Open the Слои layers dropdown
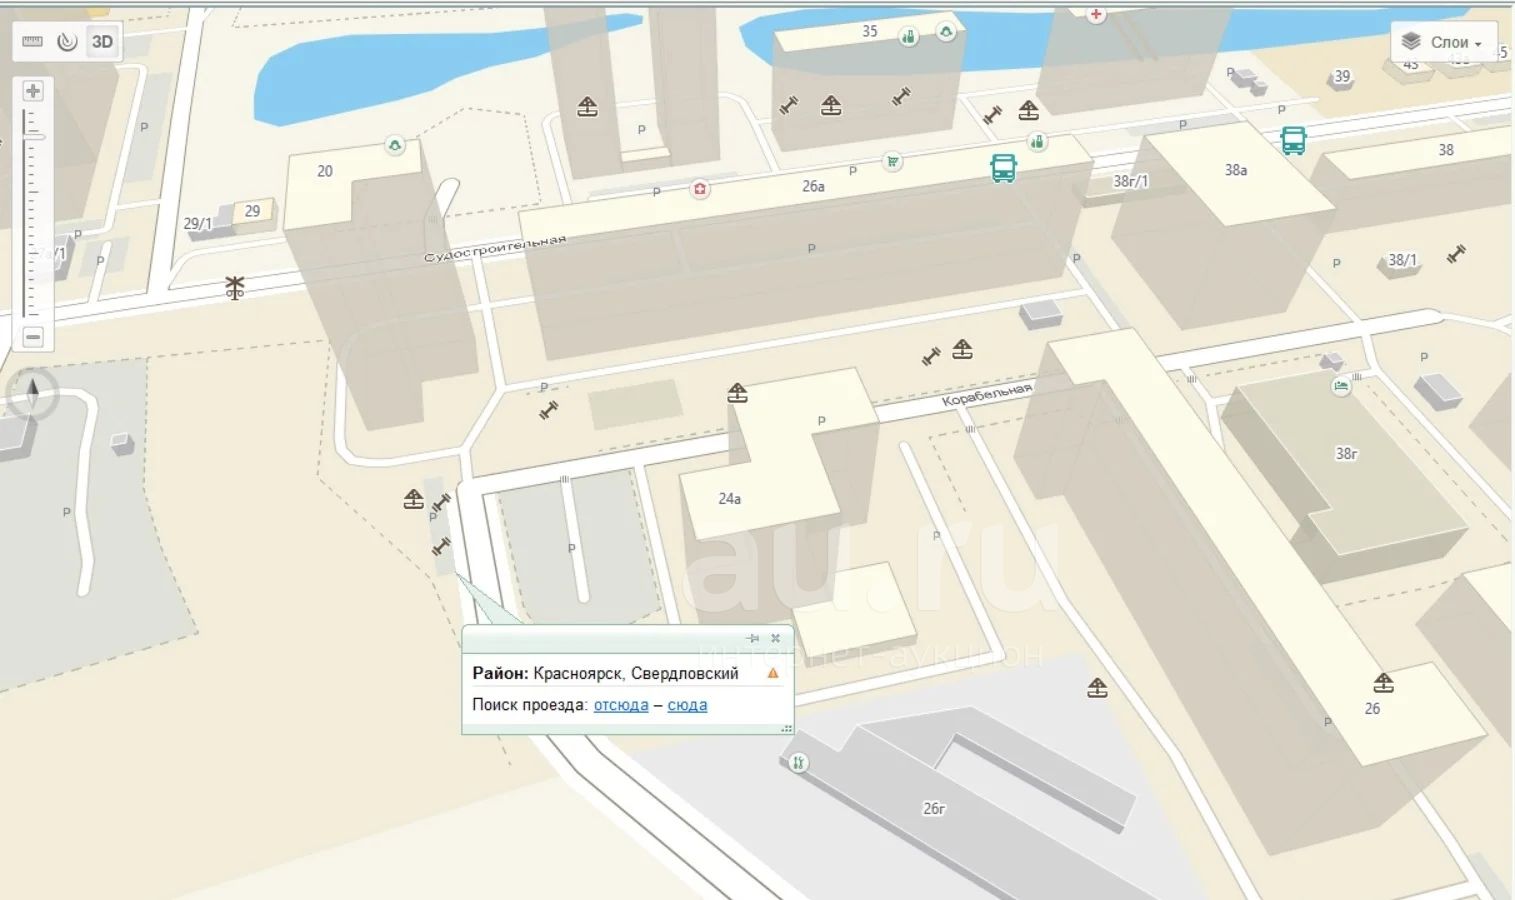The width and height of the screenshot is (1515, 900). [1442, 42]
